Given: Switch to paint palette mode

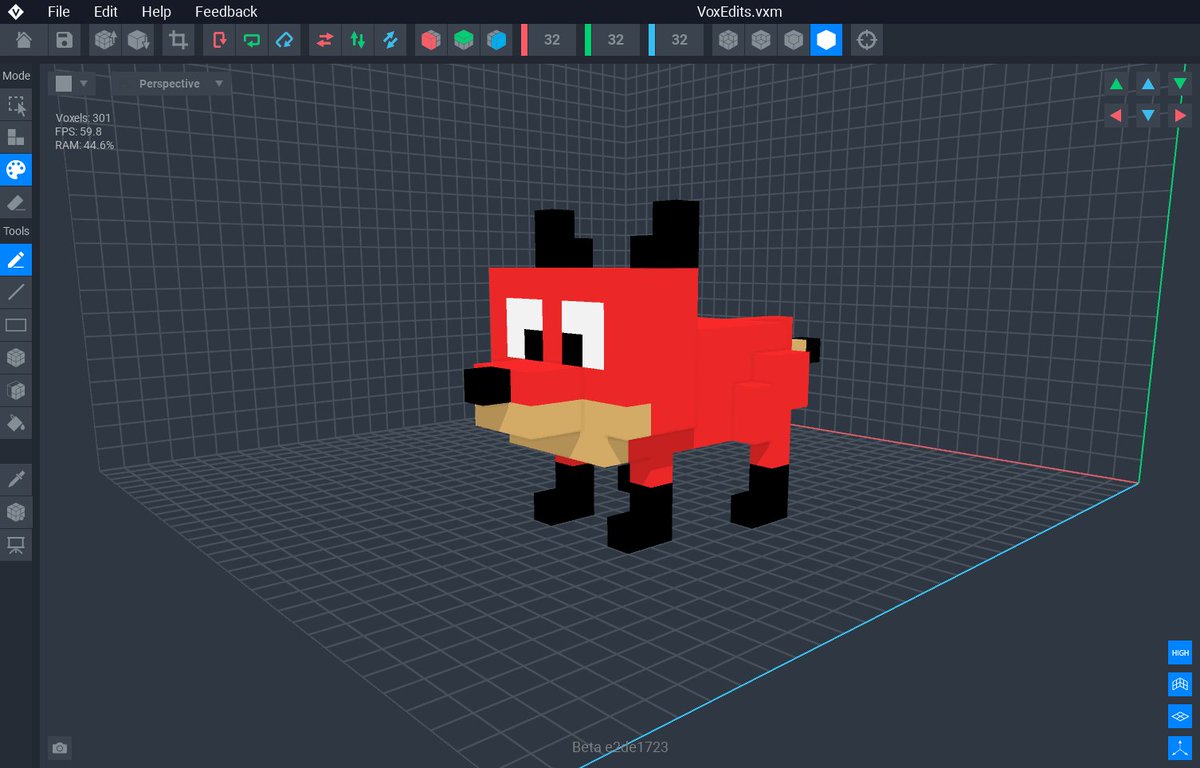Looking at the screenshot, I should tap(16, 170).
